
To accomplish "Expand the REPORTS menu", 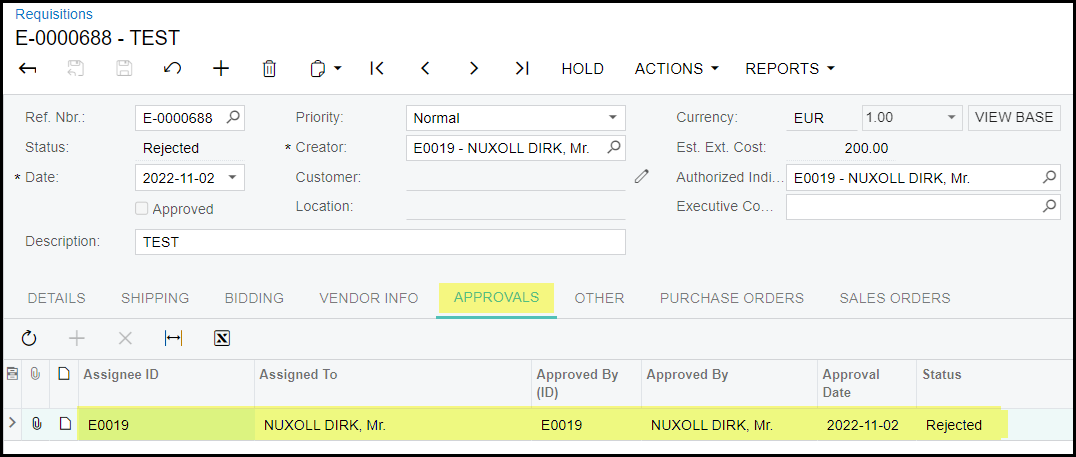I will [789, 69].
